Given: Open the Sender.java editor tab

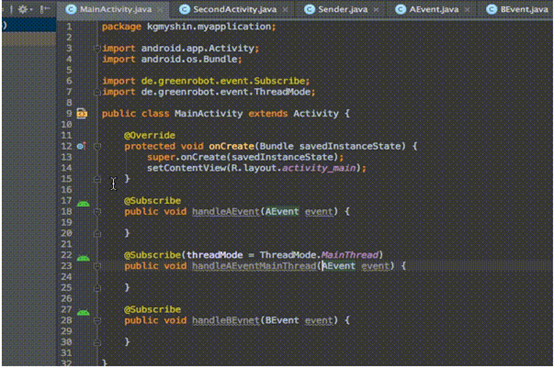Looking at the screenshot, I should (x=342, y=10).
